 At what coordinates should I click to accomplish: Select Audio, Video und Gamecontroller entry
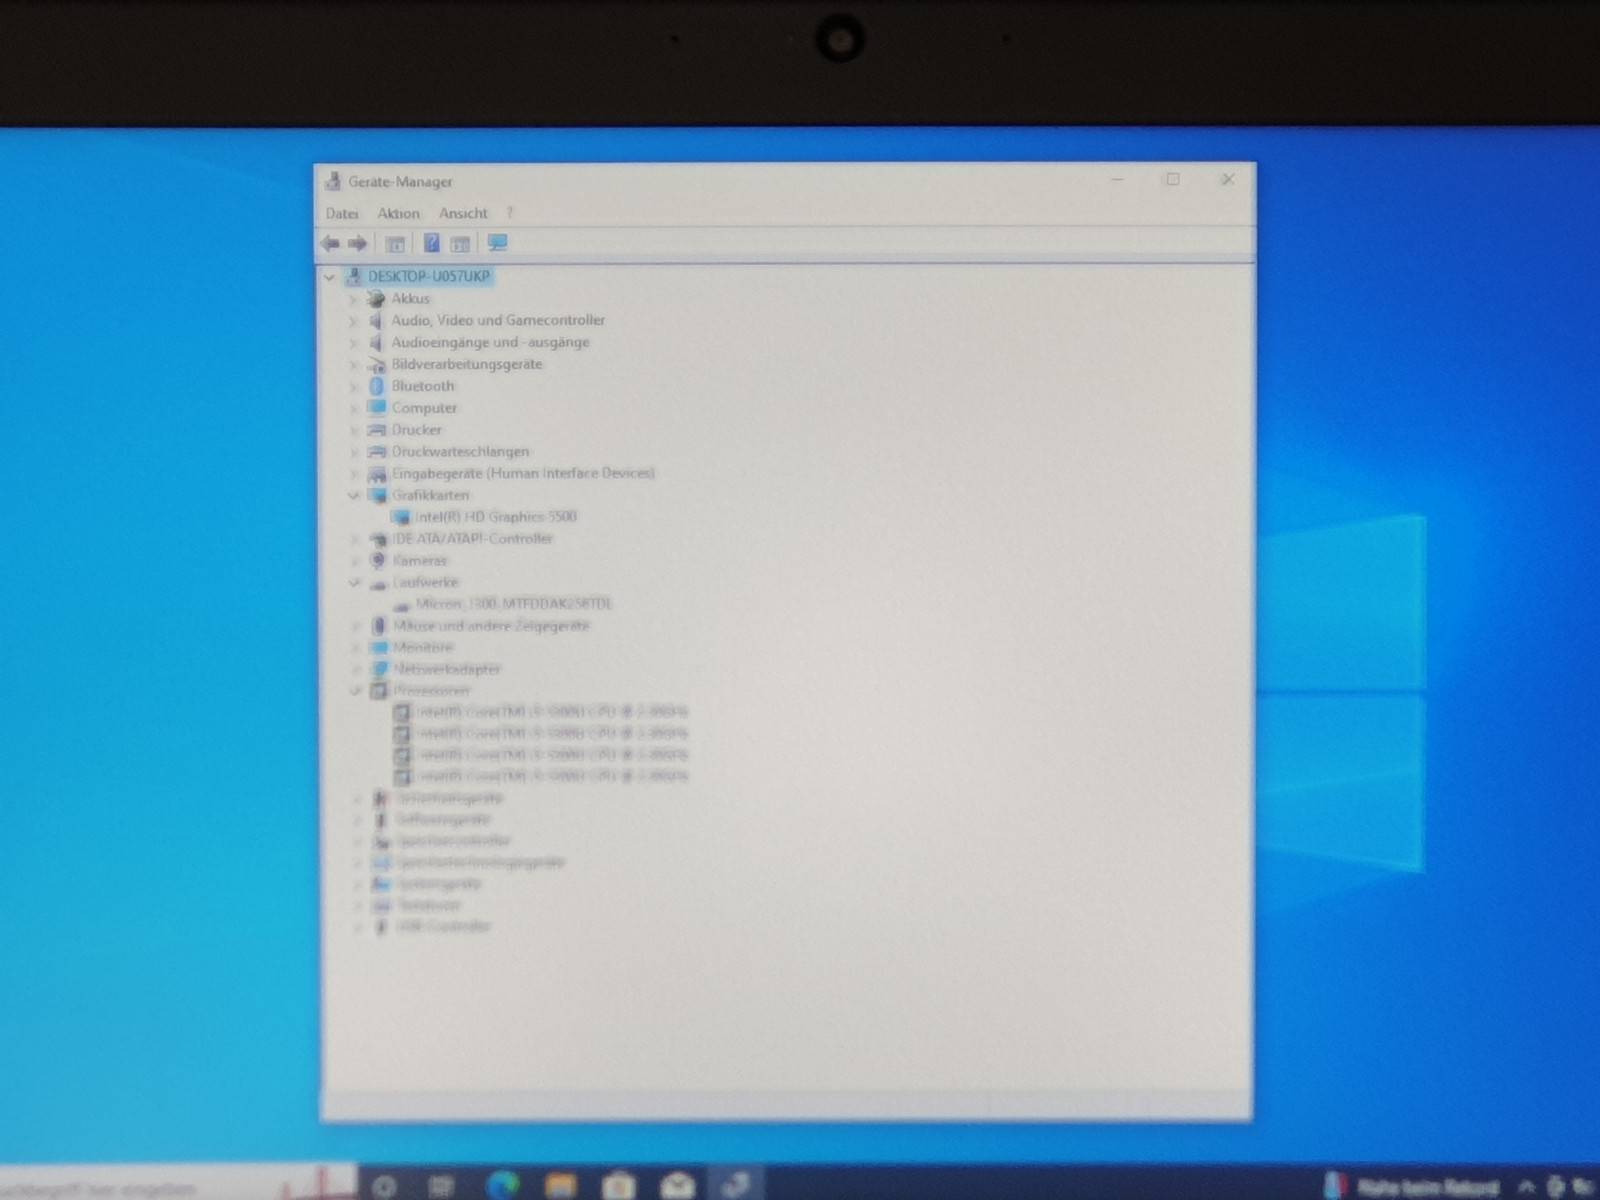click(498, 320)
